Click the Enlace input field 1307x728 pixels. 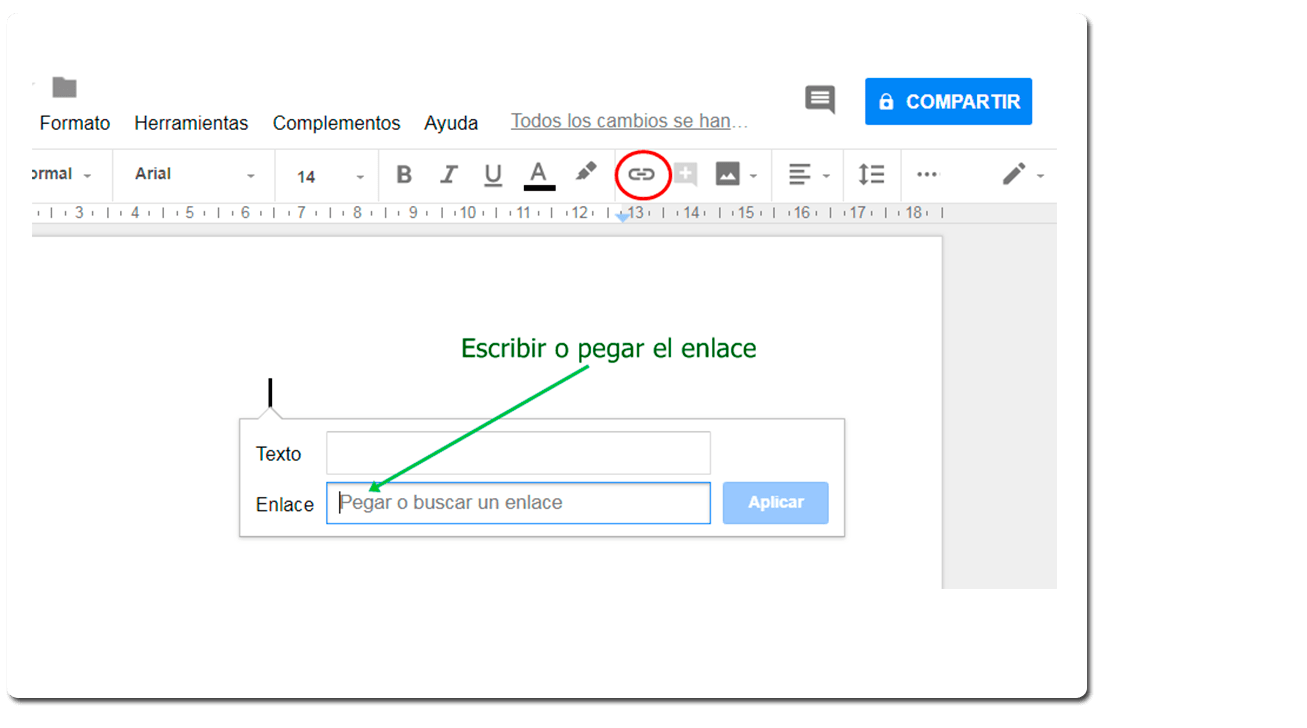click(518, 503)
